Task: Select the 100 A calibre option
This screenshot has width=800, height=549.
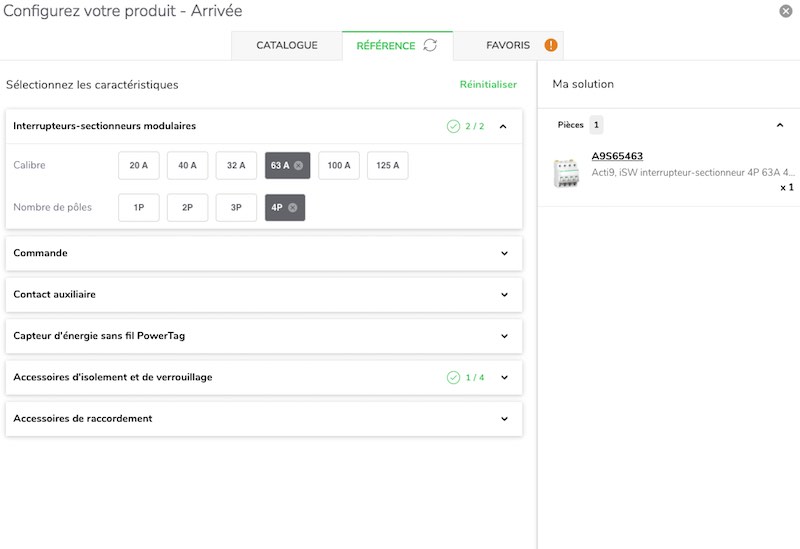Action: [x=339, y=165]
